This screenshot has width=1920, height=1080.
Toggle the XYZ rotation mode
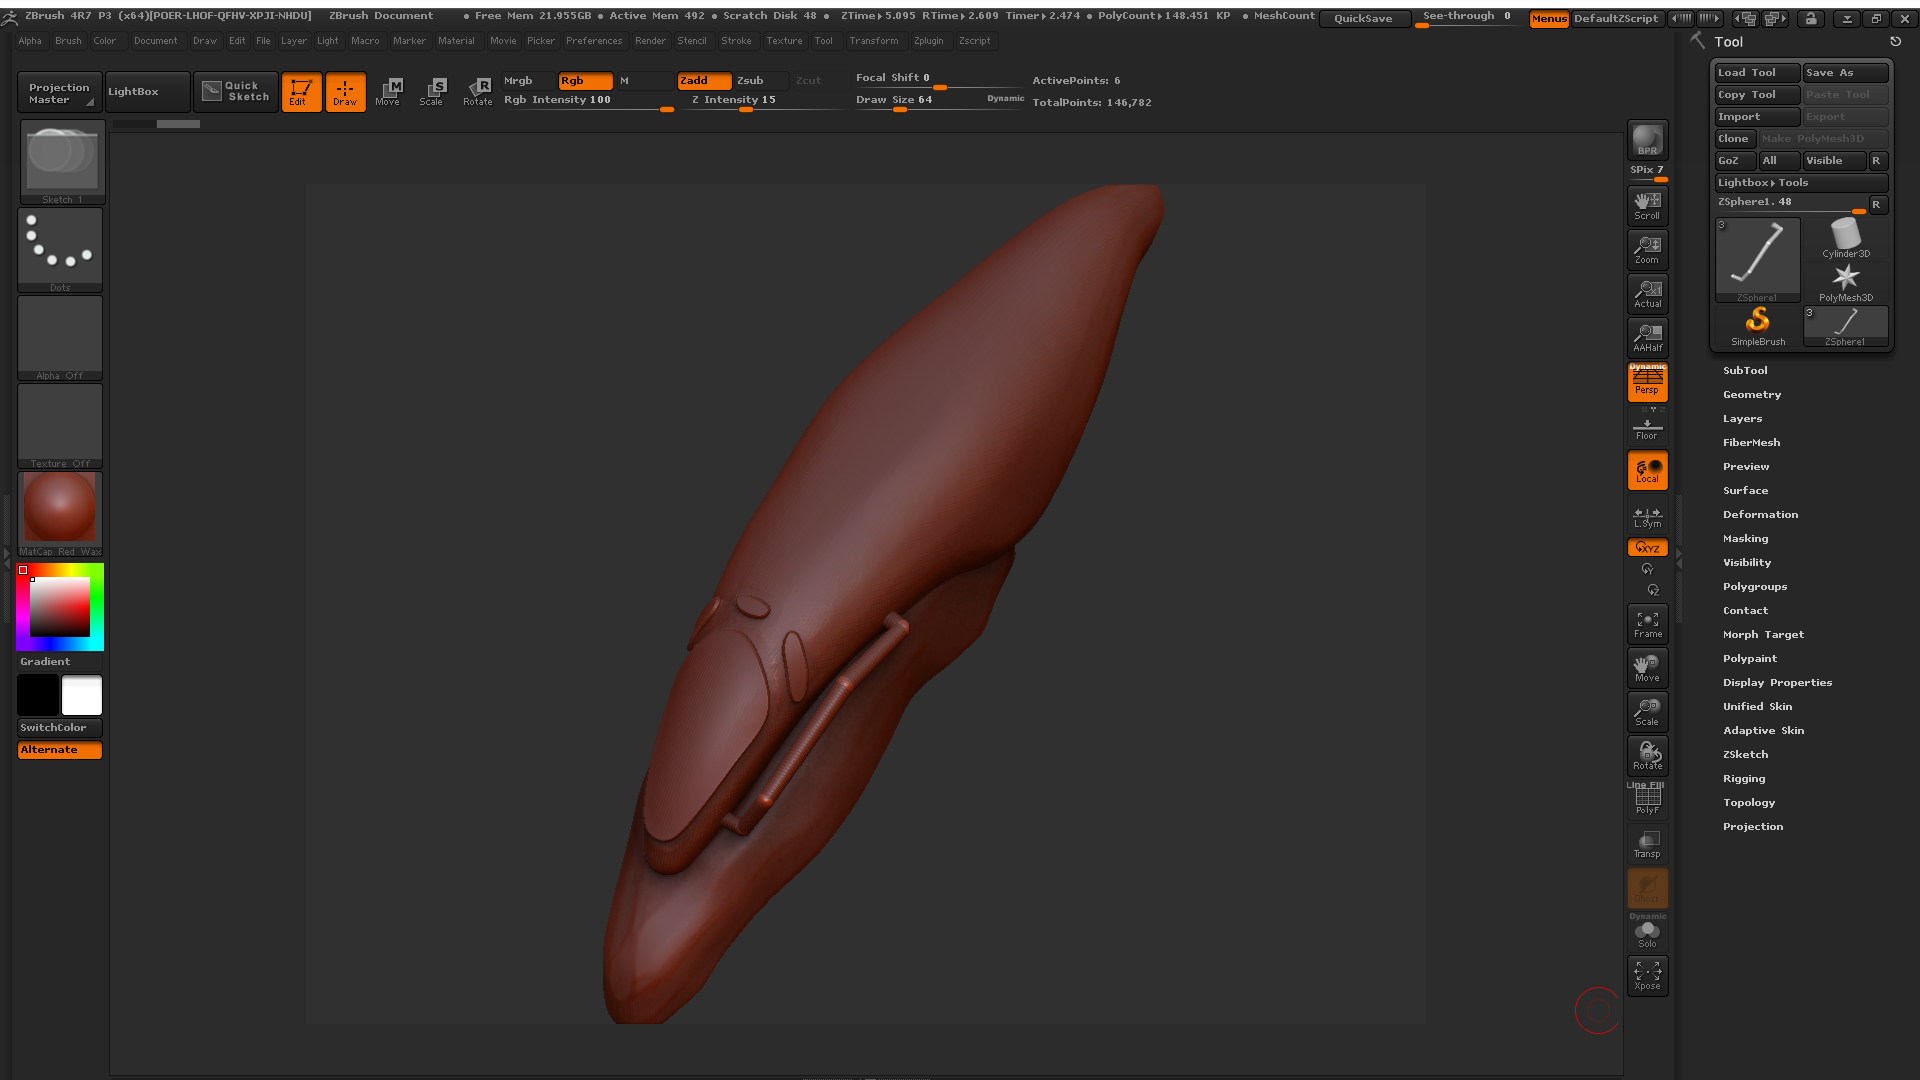(x=1647, y=547)
